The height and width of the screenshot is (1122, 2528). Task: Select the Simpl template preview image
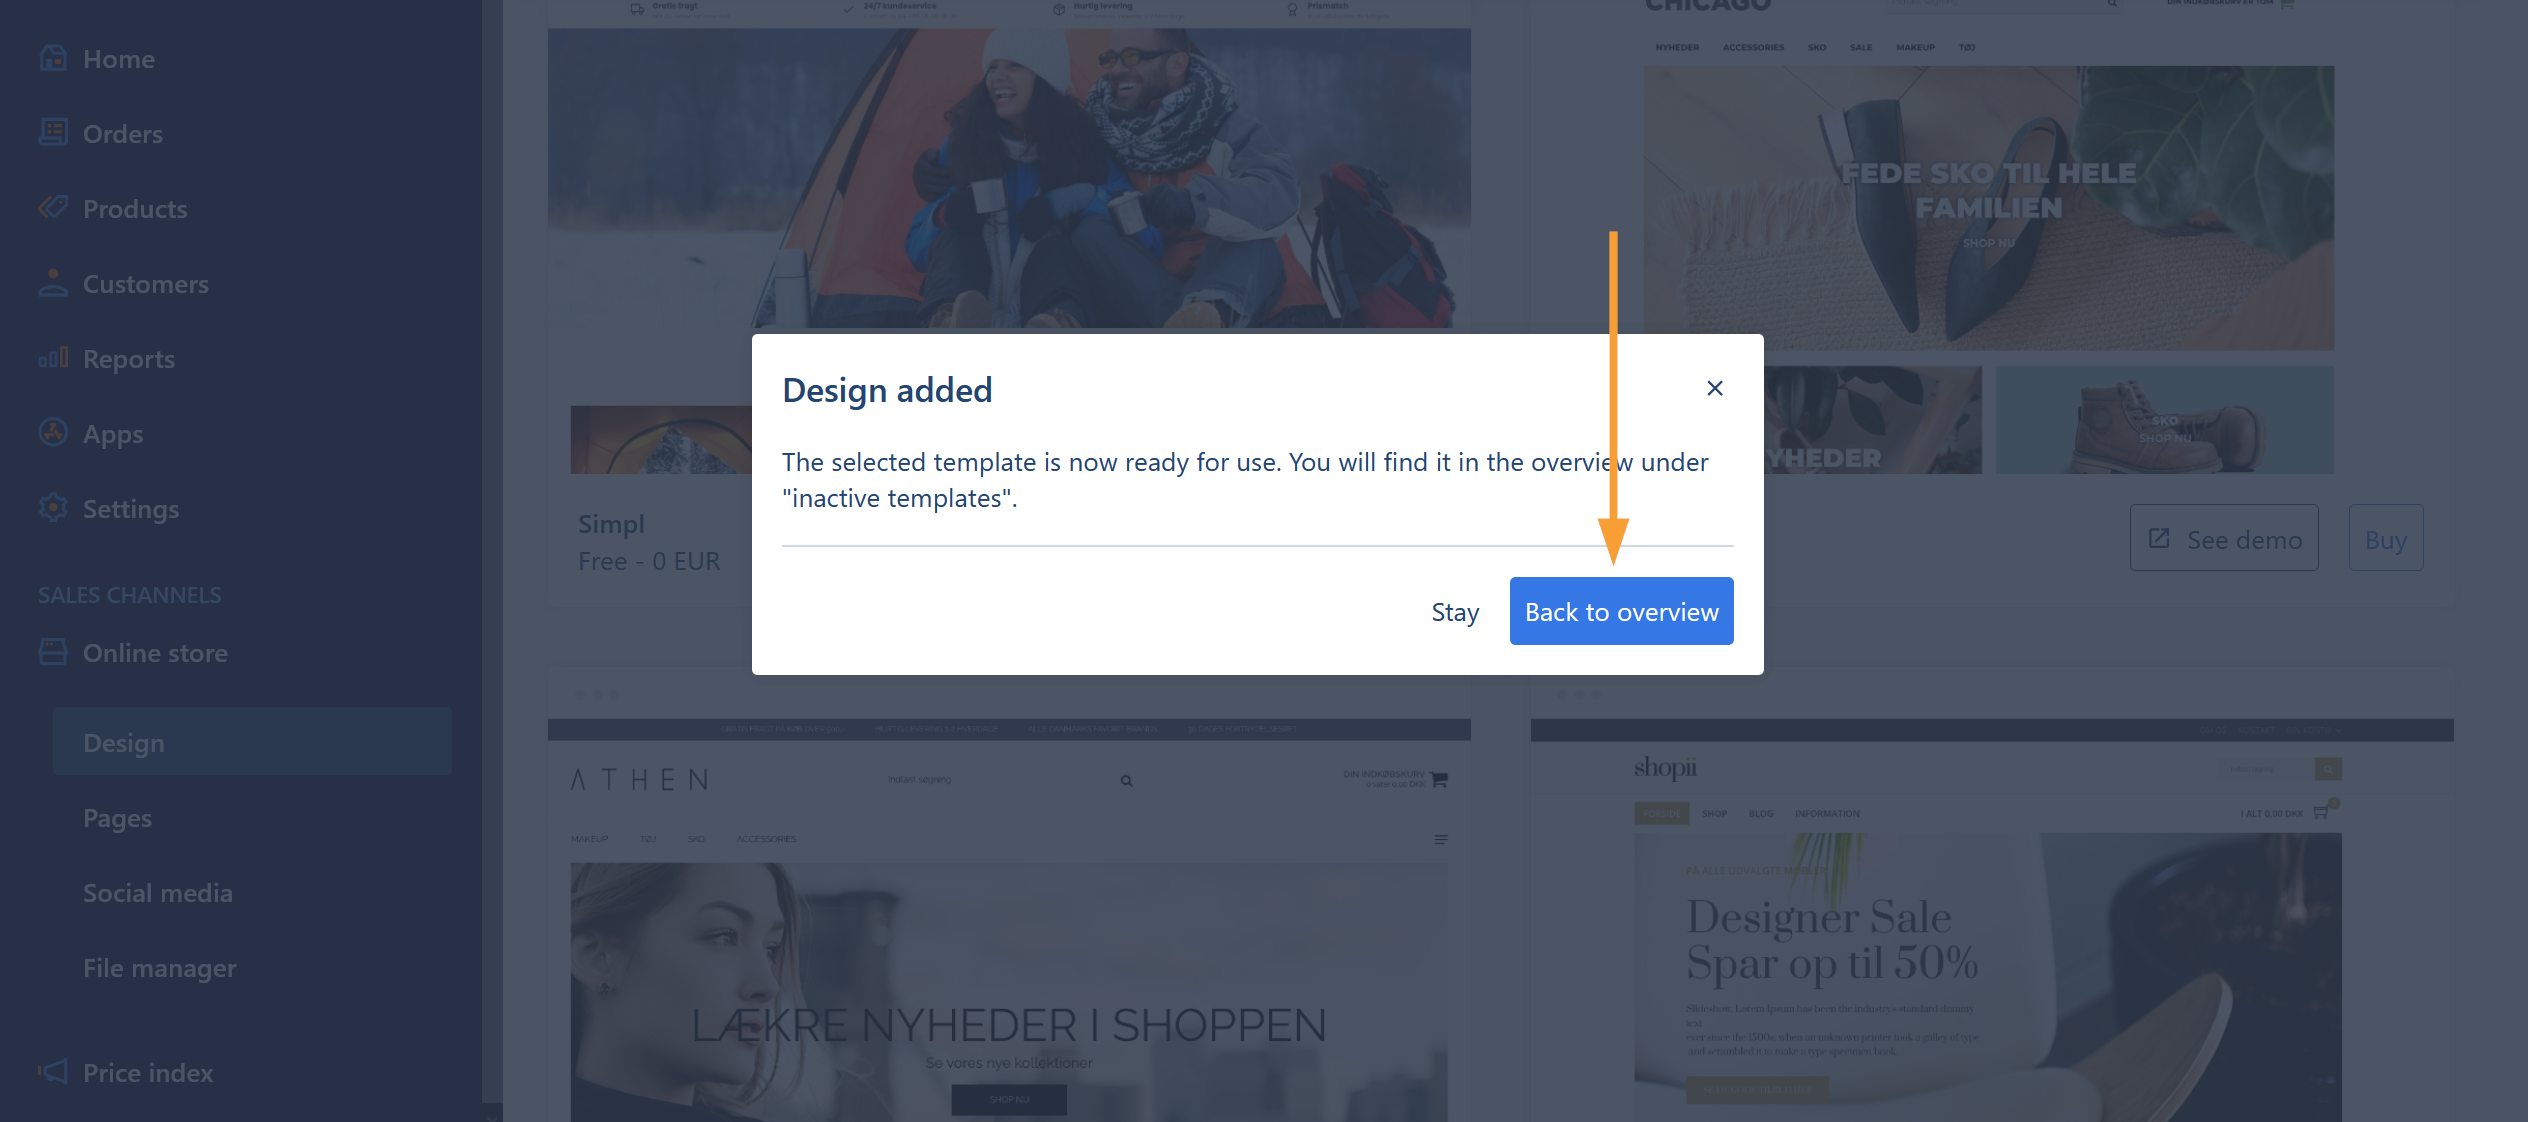tap(1009, 177)
